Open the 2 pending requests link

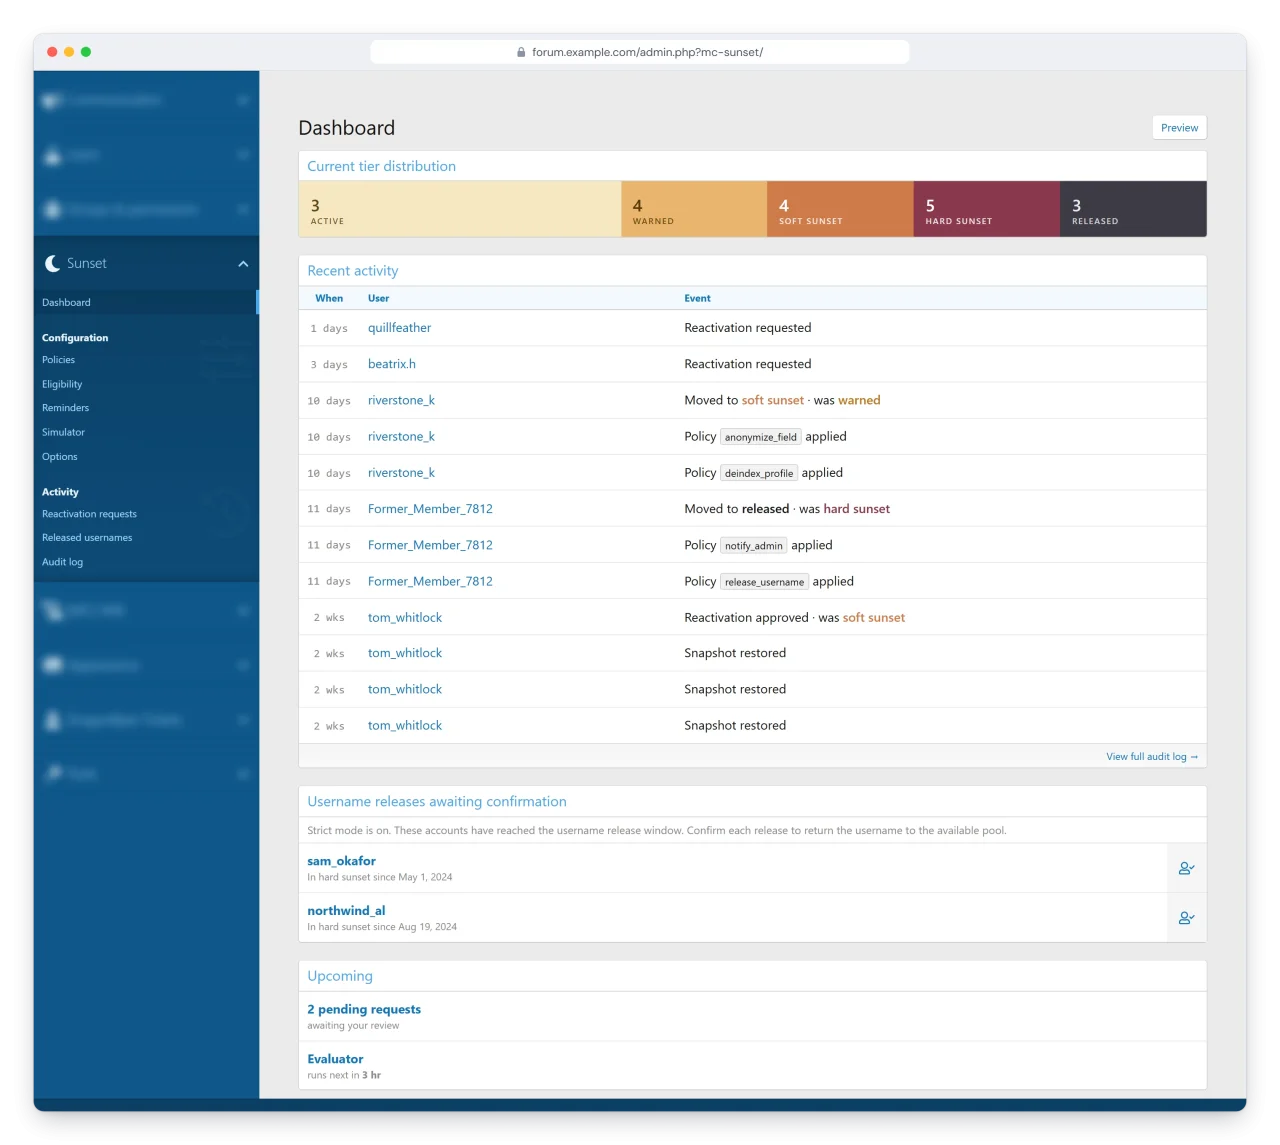pos(364,1010)
